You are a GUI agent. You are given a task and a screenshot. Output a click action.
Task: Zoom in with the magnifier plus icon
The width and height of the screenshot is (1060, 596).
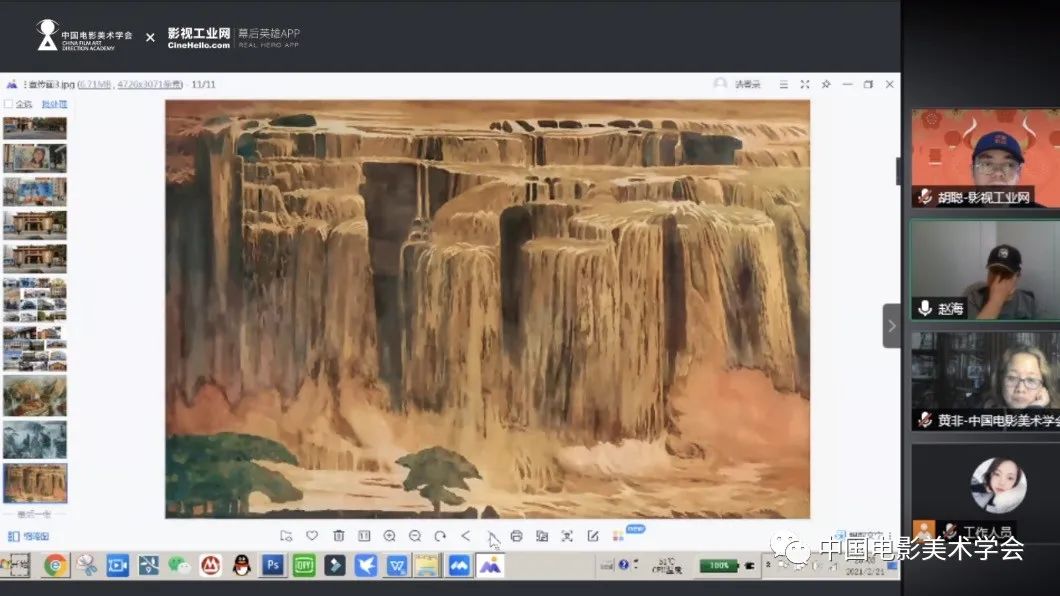click(389, 536)
